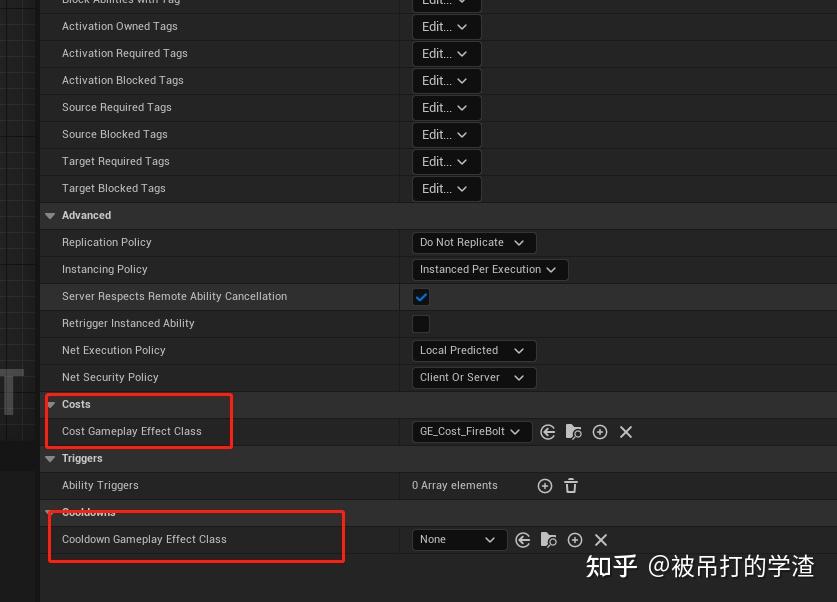The width and height of the screenshot is (837, 602).
Task: Use selected asset for Cost Gameplay Effect Class
Action: click(x=546, y=431)
